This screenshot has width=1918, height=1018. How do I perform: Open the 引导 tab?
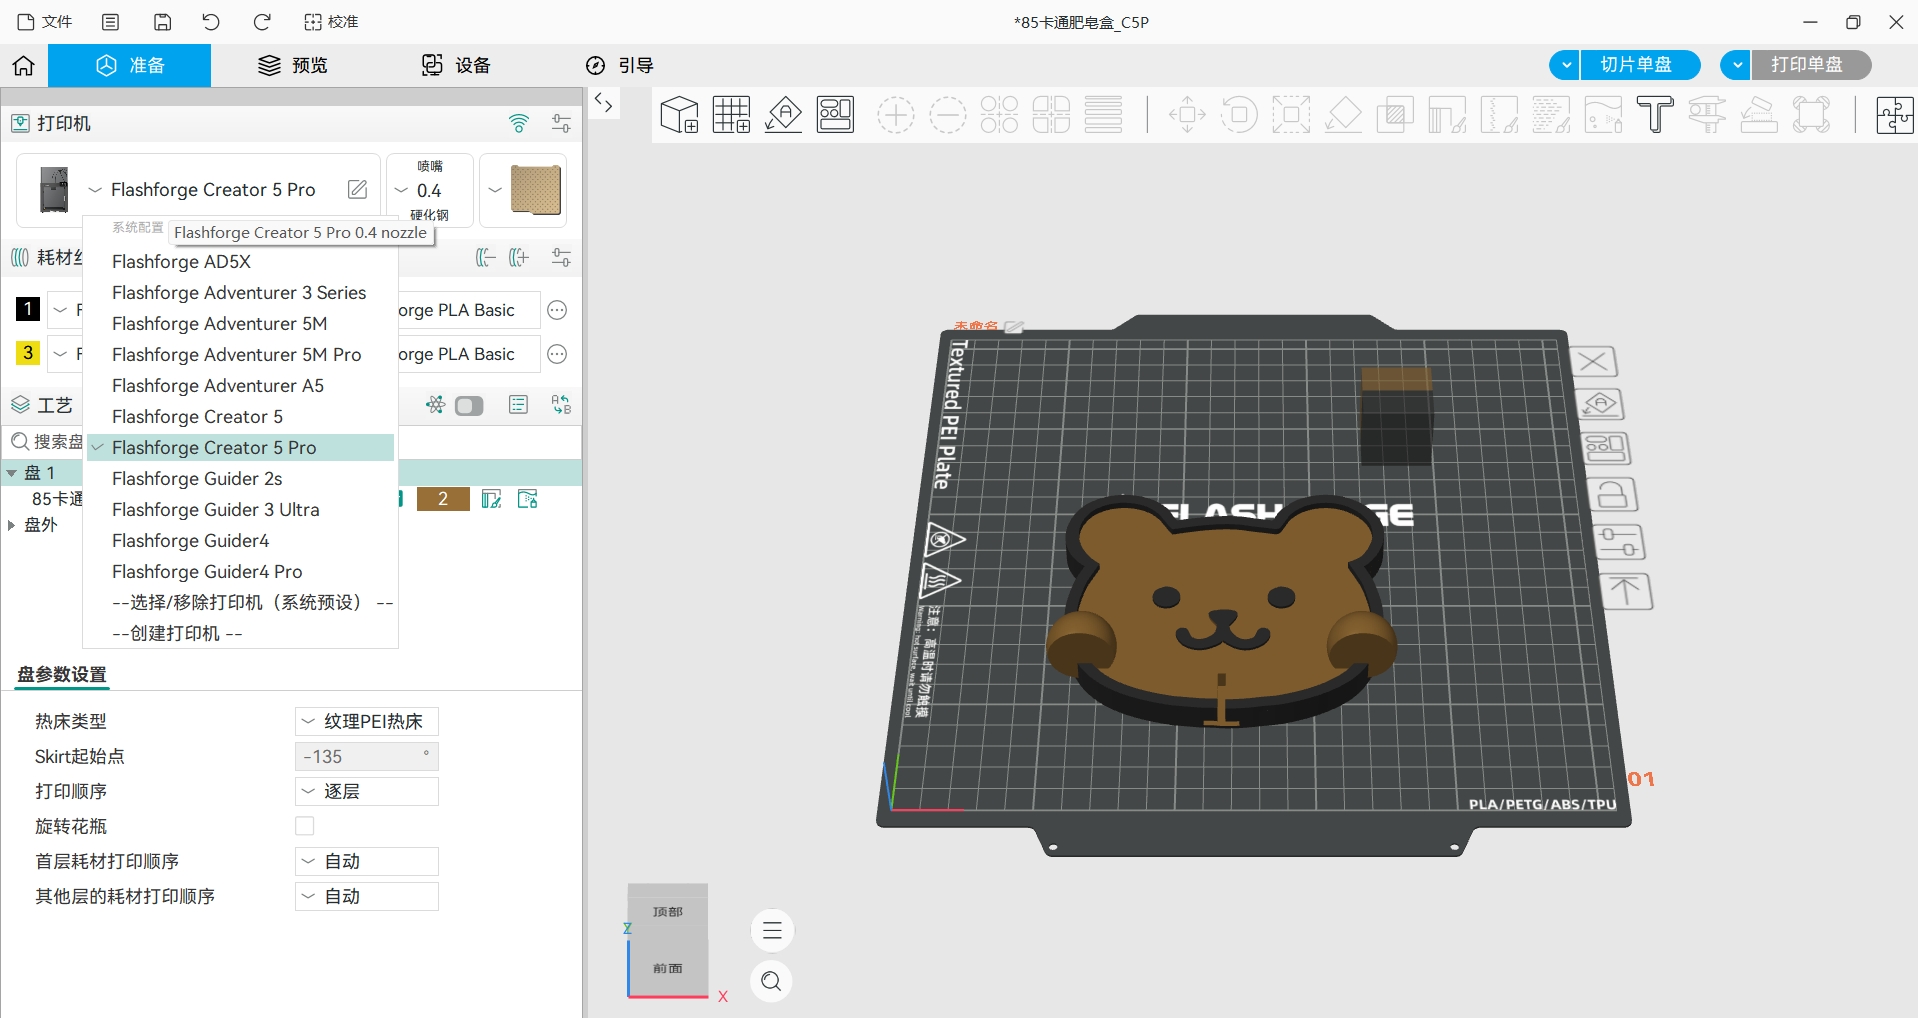(x=620, y=66)
